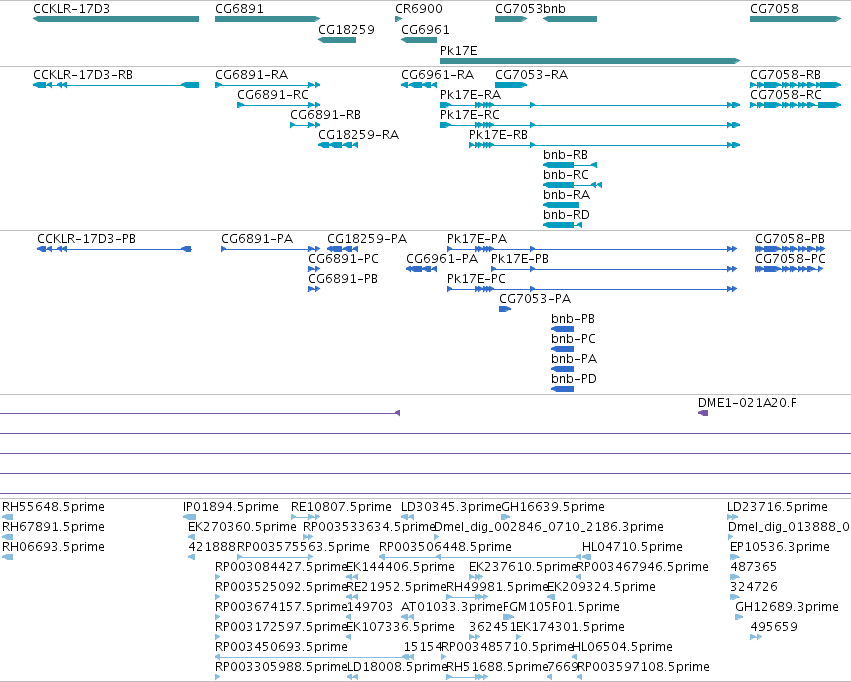Click the bnb-RC transcript label
Viewport: 851px width, 682px height.
click(x=566, y=175)
